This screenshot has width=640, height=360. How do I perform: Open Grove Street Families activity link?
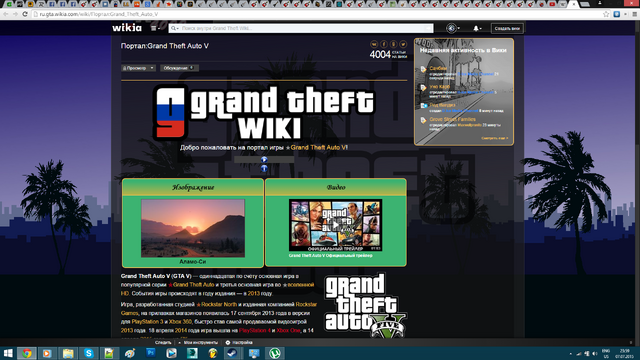click(452, 120)
